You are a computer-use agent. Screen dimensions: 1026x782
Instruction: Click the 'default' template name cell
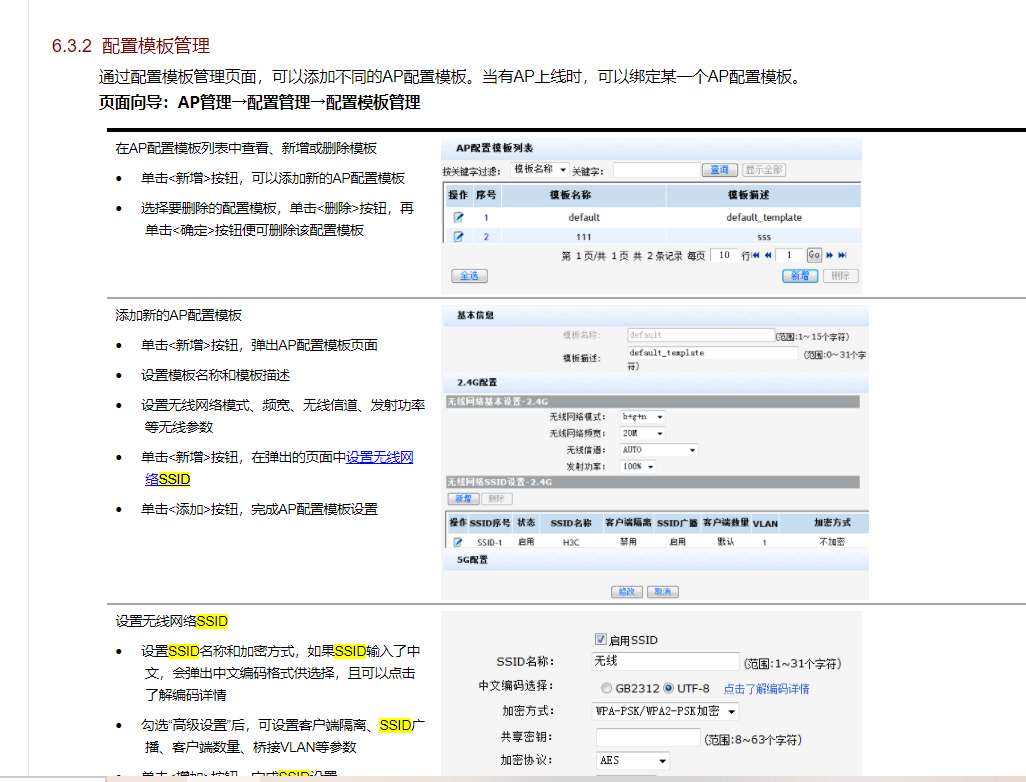click(584, 217)
